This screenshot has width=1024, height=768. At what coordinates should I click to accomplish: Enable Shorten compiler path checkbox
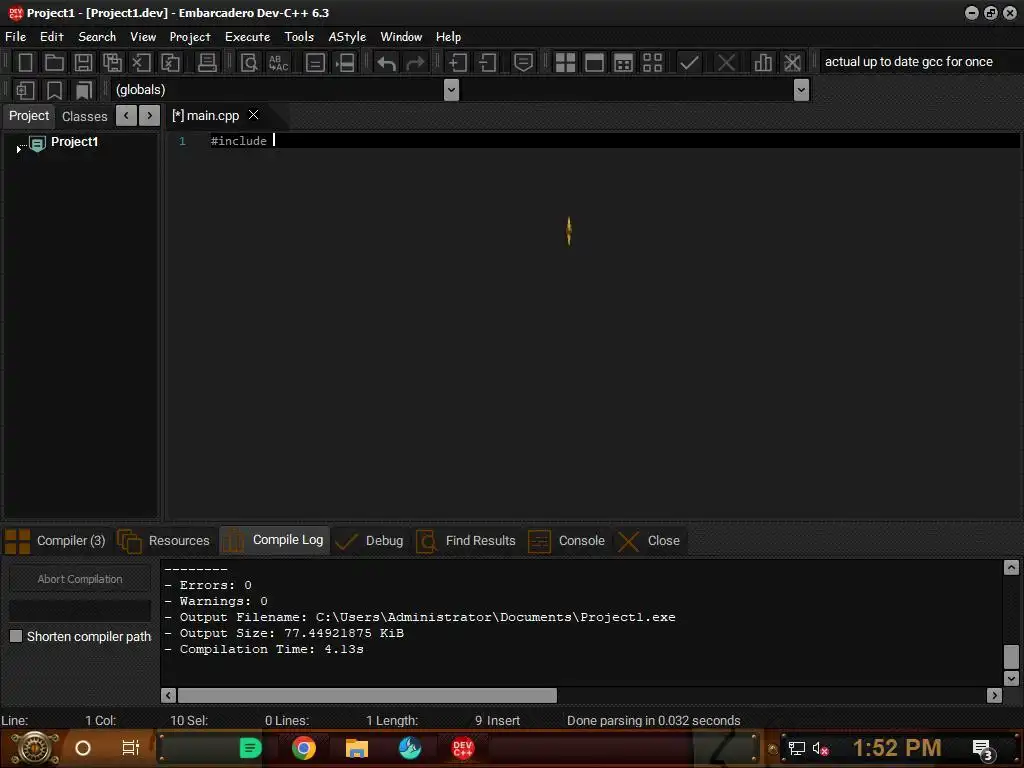16,636
